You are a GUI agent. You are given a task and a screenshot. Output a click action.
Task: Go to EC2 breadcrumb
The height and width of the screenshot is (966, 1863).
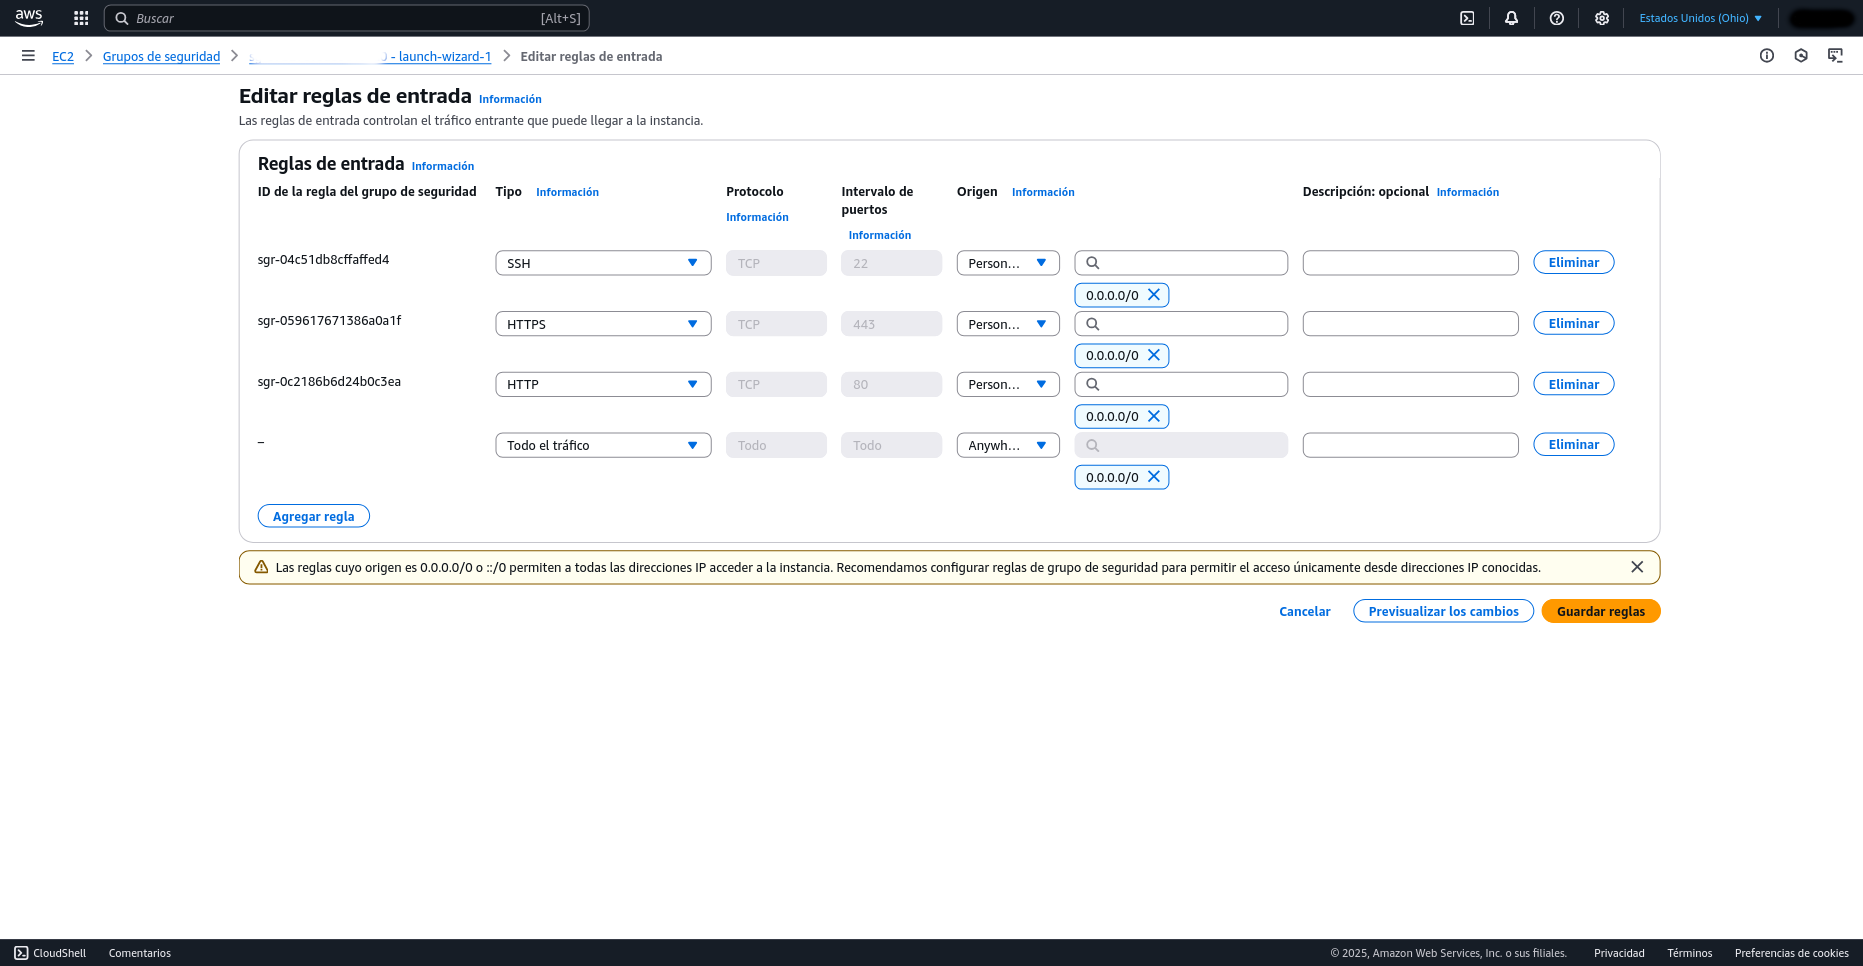coord(63,57)
